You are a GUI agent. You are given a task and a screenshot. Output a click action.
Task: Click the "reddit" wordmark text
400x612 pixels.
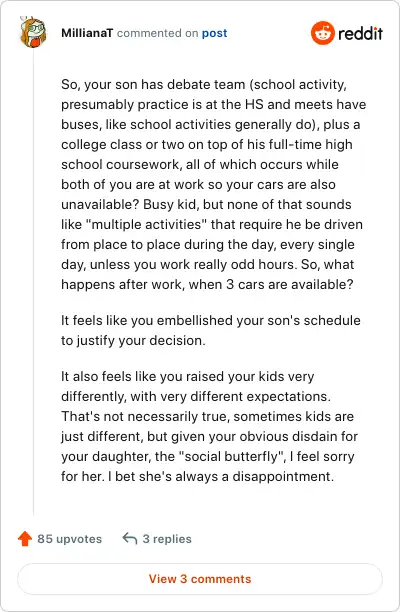(x=360, y=33)
